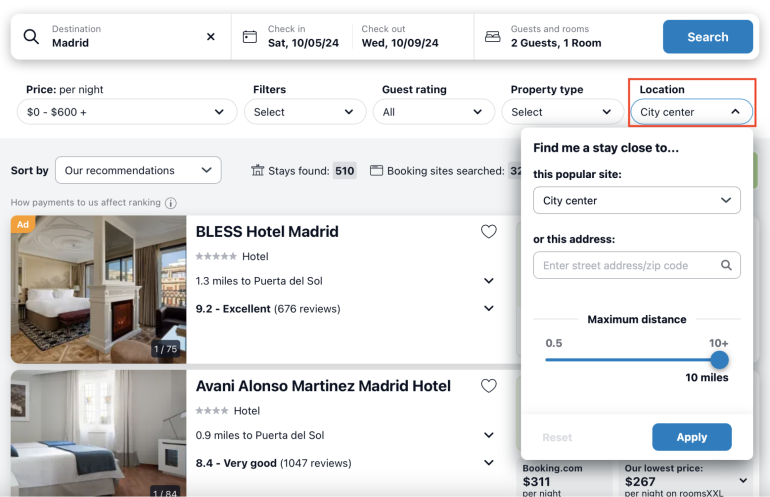Open the Property type dropdown
This screenshot has width=770, height=497.
pos(560,112)
